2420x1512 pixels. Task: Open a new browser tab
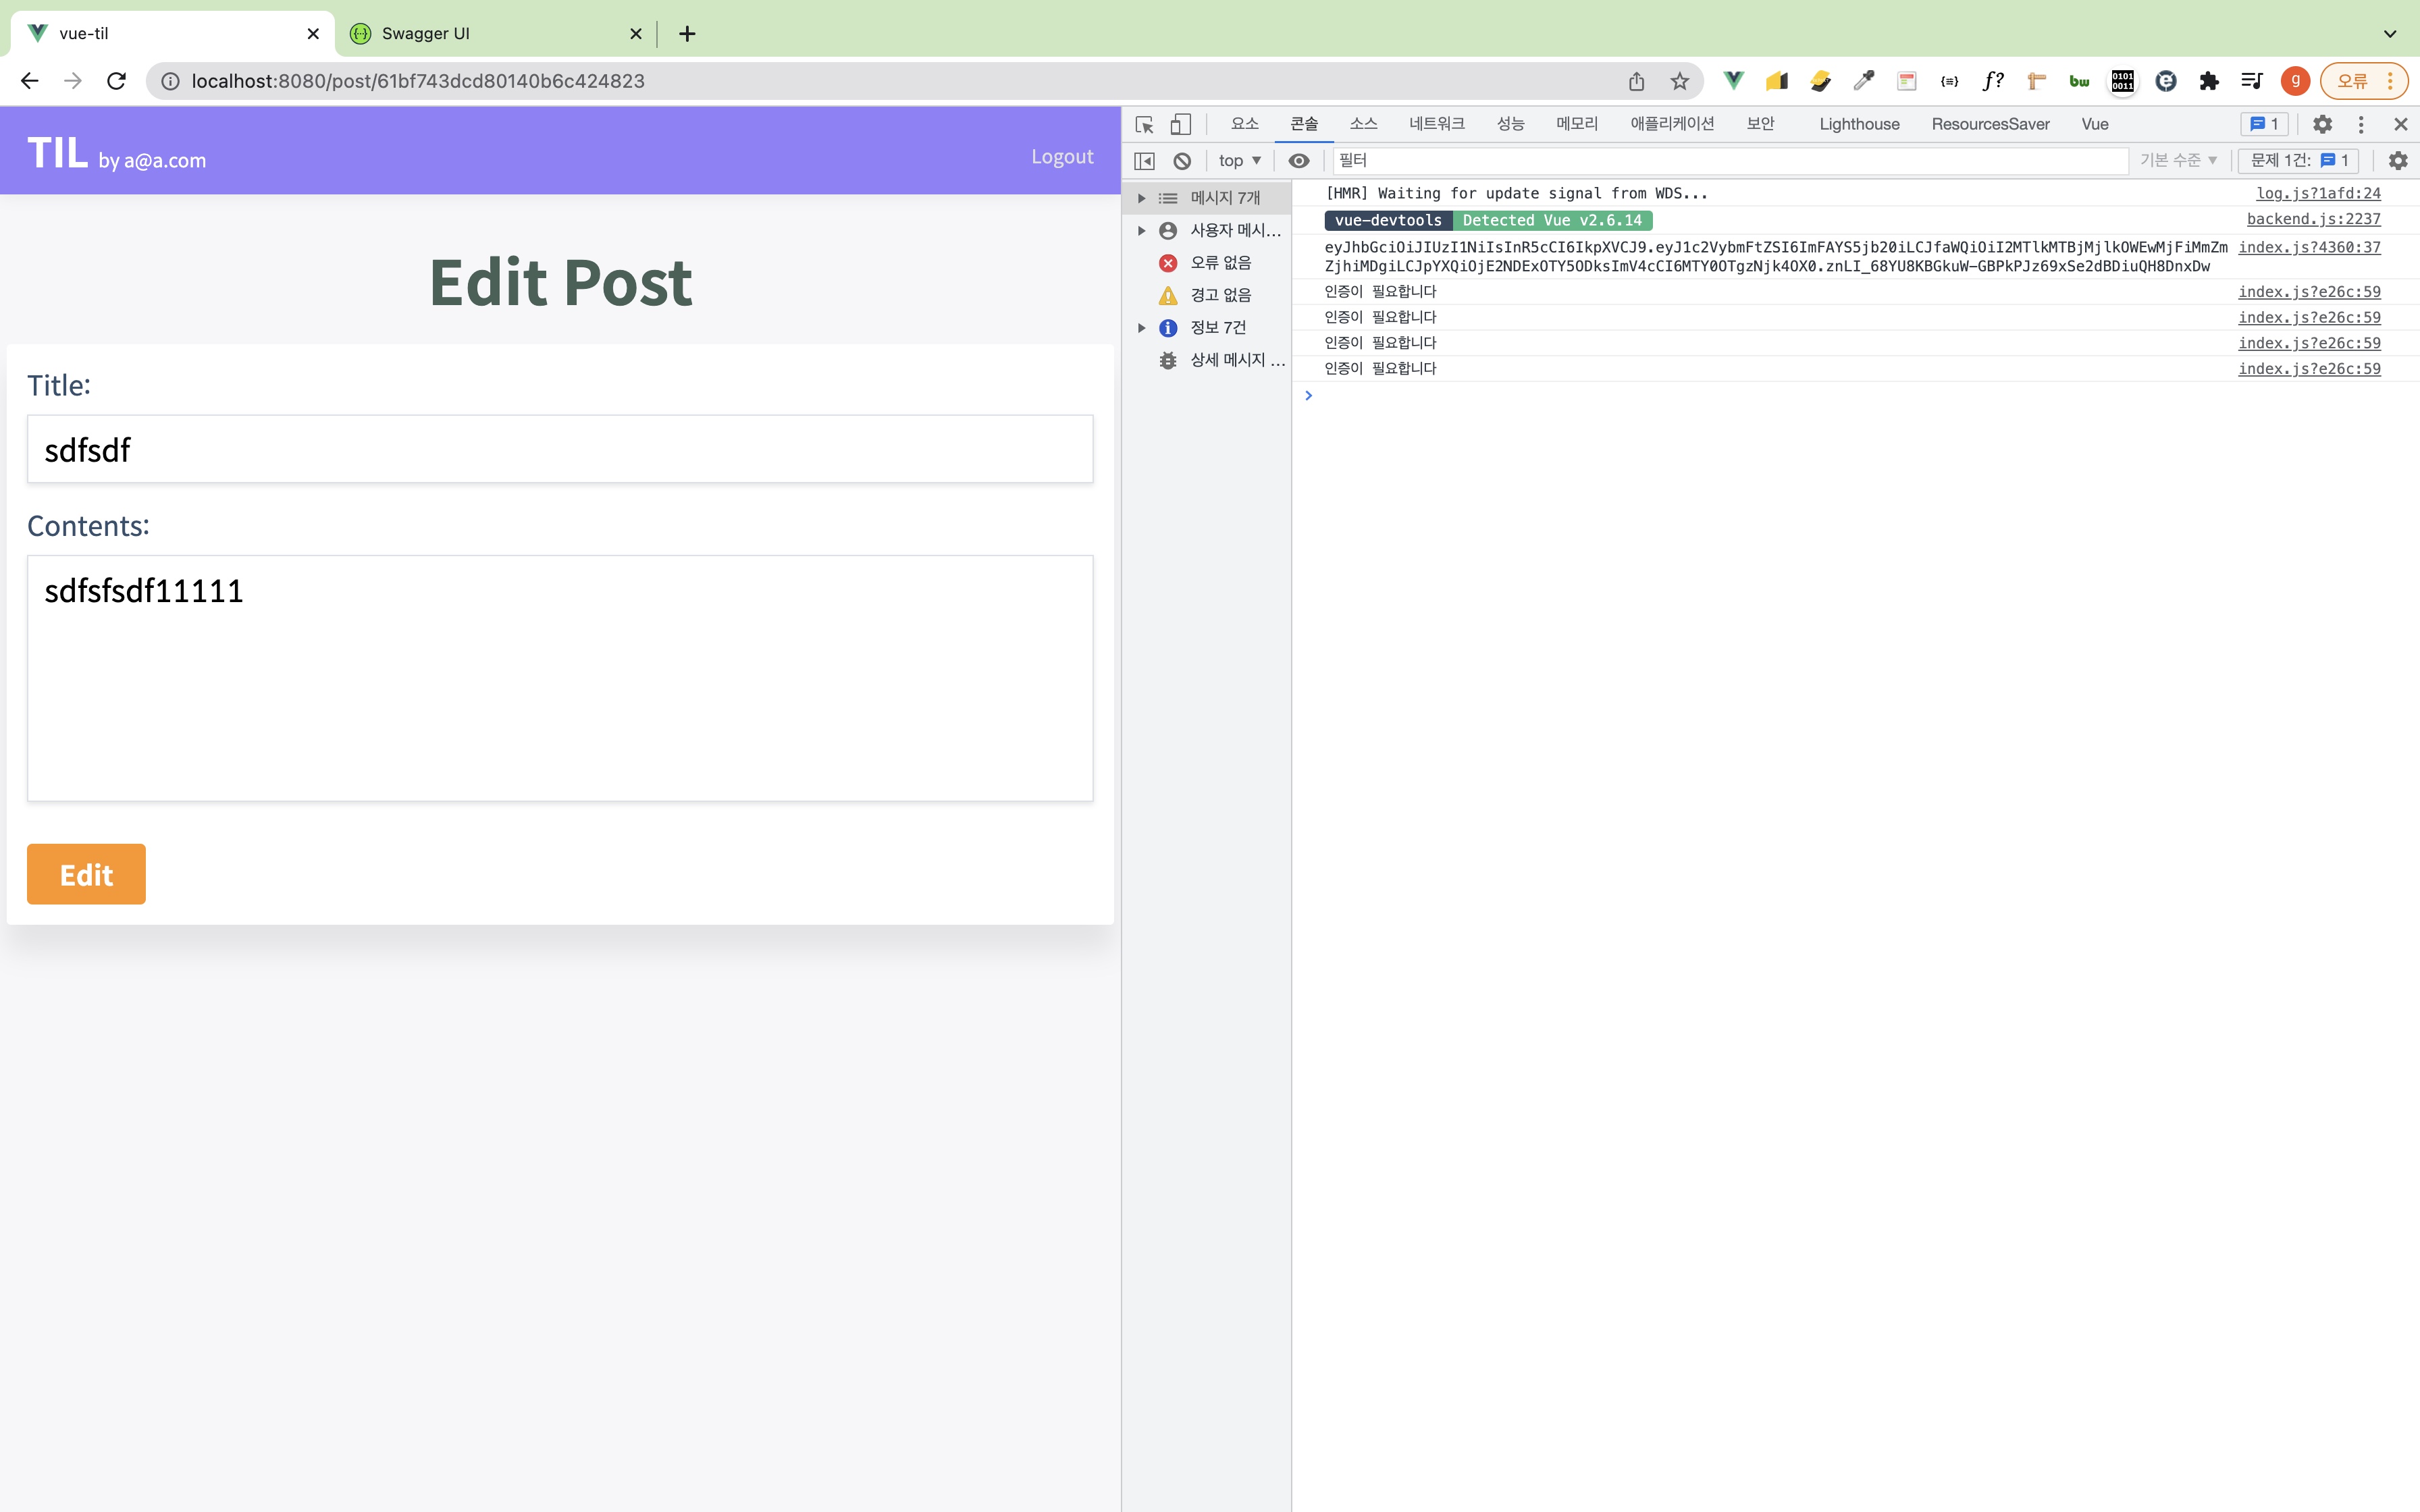[x=687, y=33]
